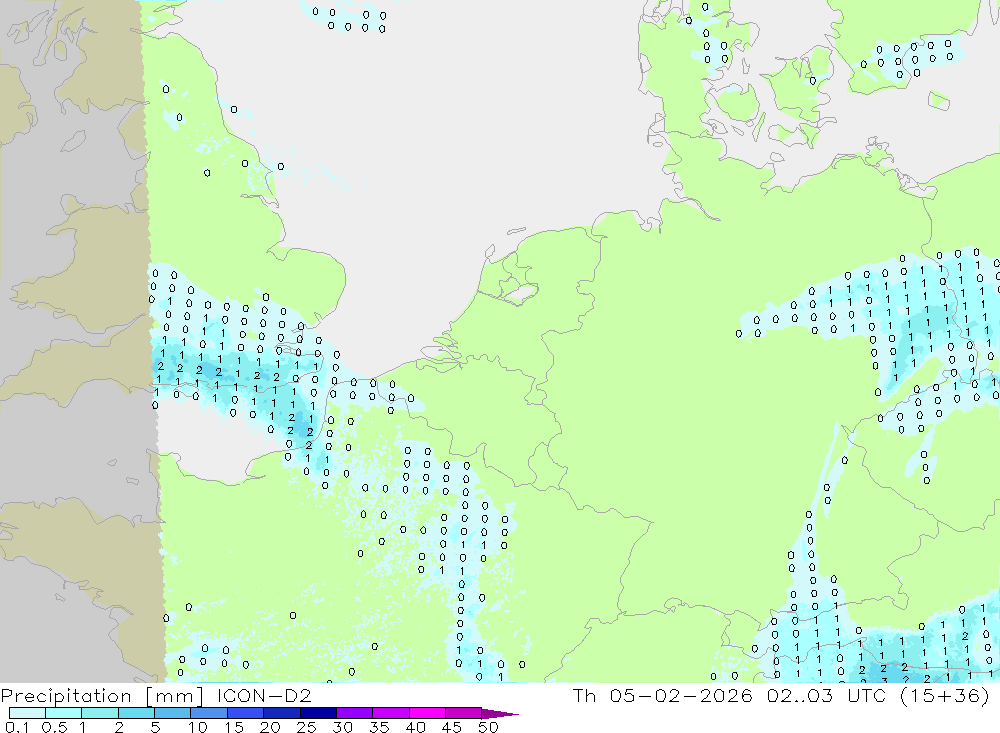Select the 5–10 mm light blue legend swatch
This screenshot has height=733, width=1000.
[173, 713]
